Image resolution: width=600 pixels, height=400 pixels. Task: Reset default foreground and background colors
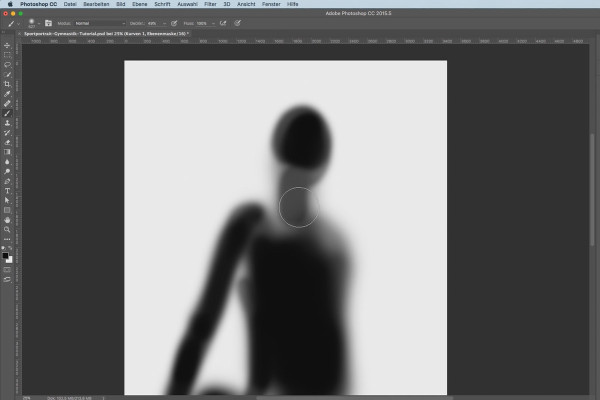3,248
